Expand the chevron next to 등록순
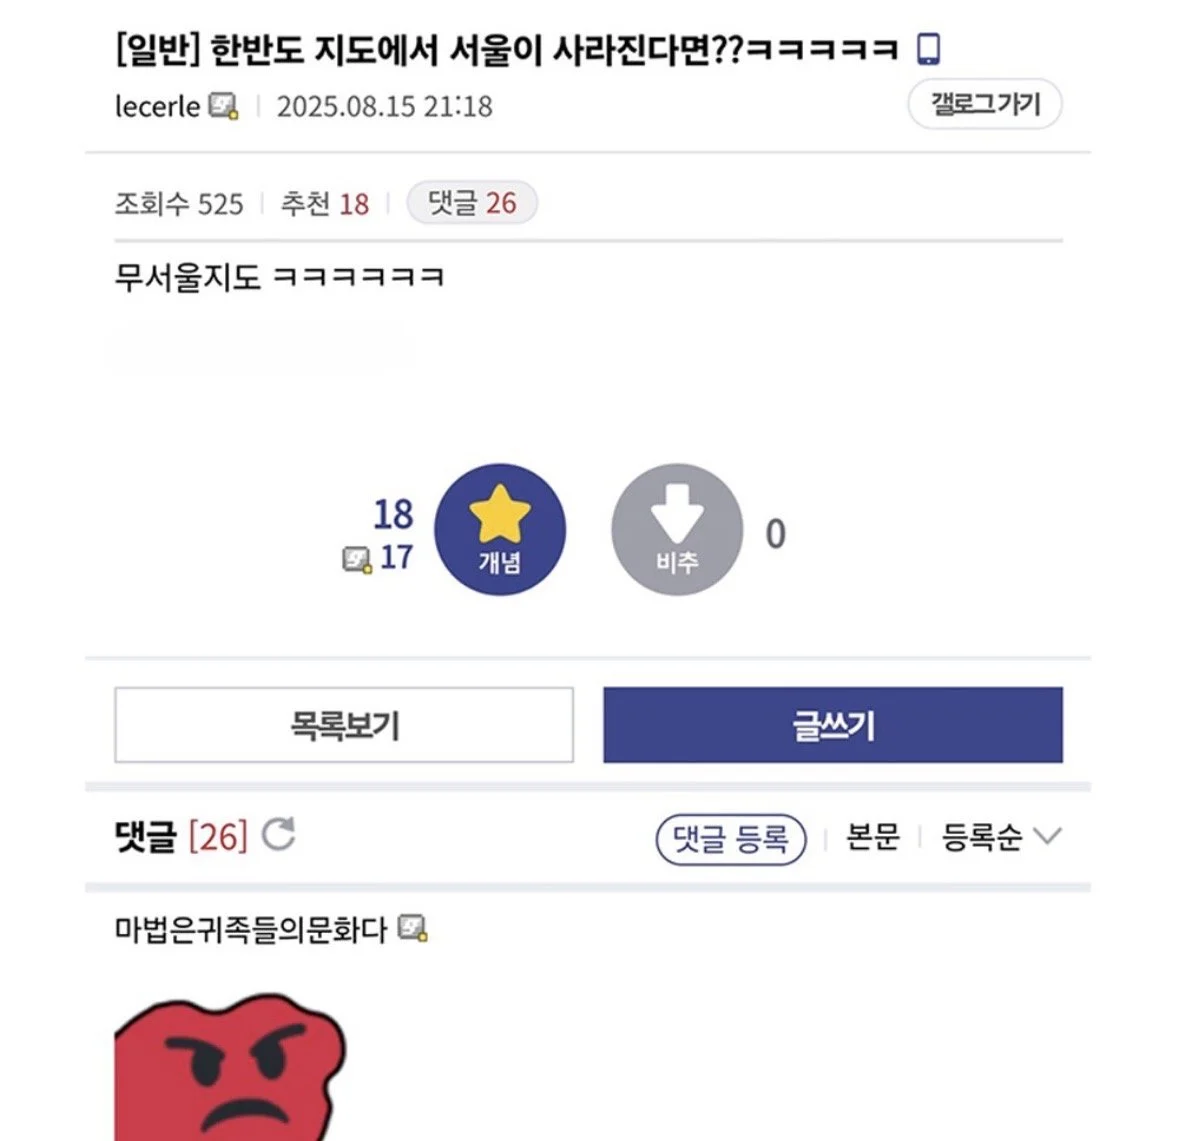This screenshot has width=1179, height=1141. [1047, 836]
